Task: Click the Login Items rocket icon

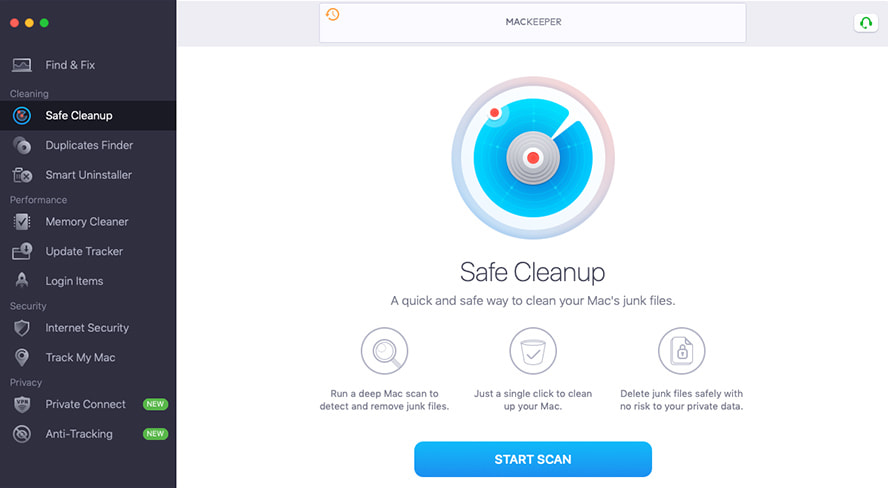Action: click(x=22, y=281)
